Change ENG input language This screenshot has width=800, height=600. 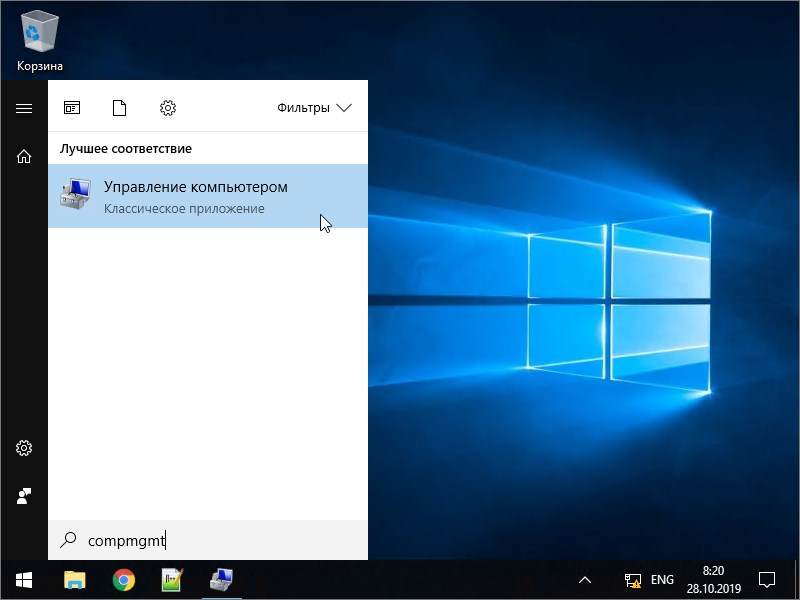pyautogui.click(x=662, y=580)
